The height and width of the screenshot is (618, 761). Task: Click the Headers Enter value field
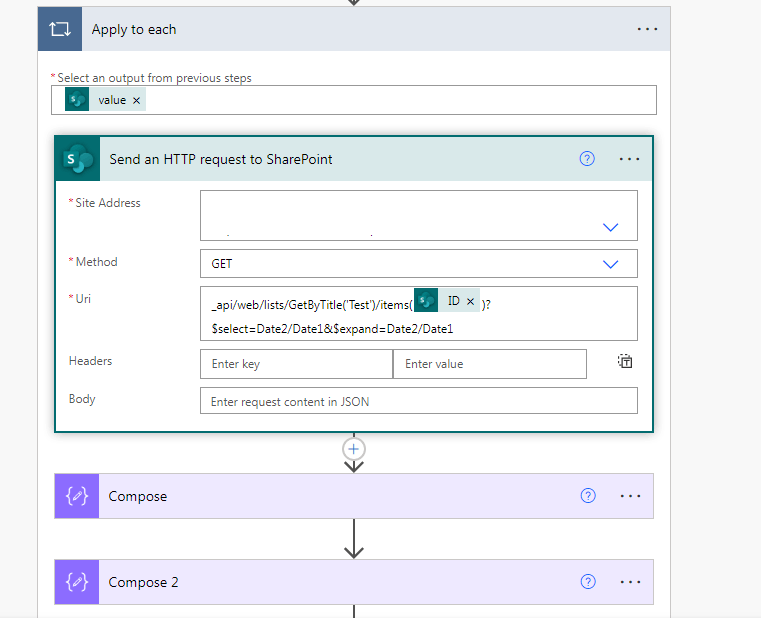(x=490, y=364)
